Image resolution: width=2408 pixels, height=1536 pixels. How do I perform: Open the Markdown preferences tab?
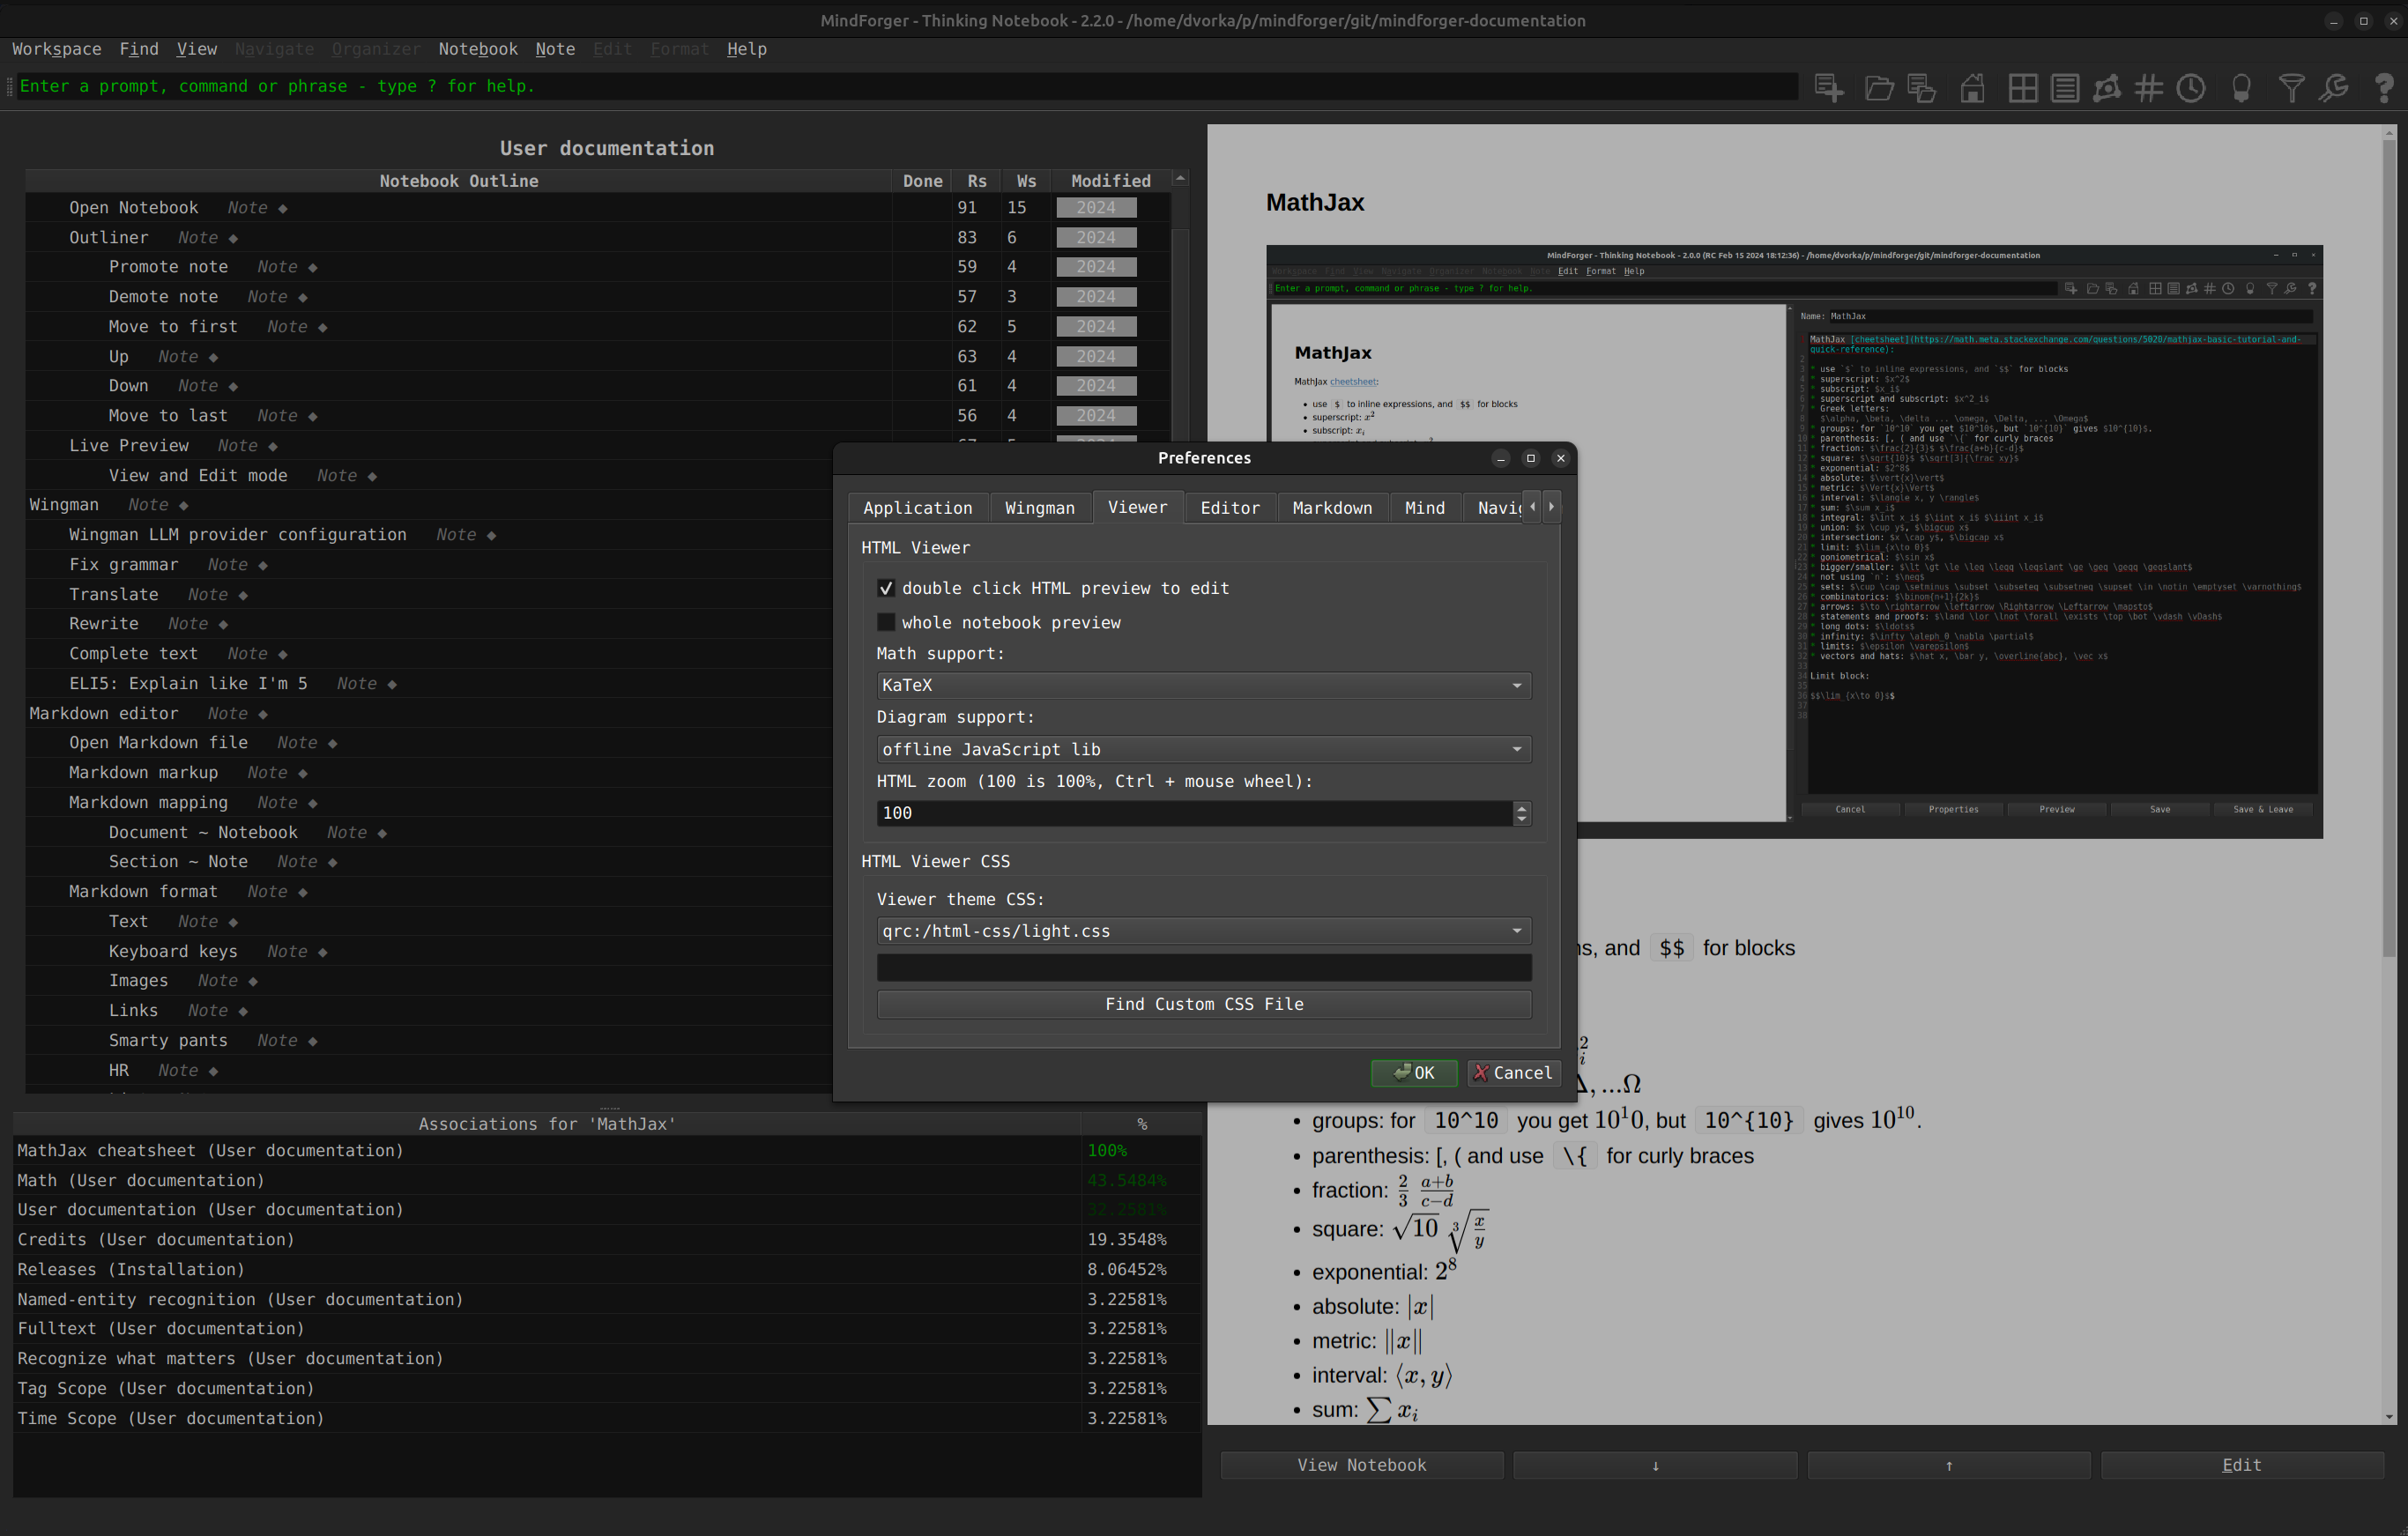(x=1332, y=508)
